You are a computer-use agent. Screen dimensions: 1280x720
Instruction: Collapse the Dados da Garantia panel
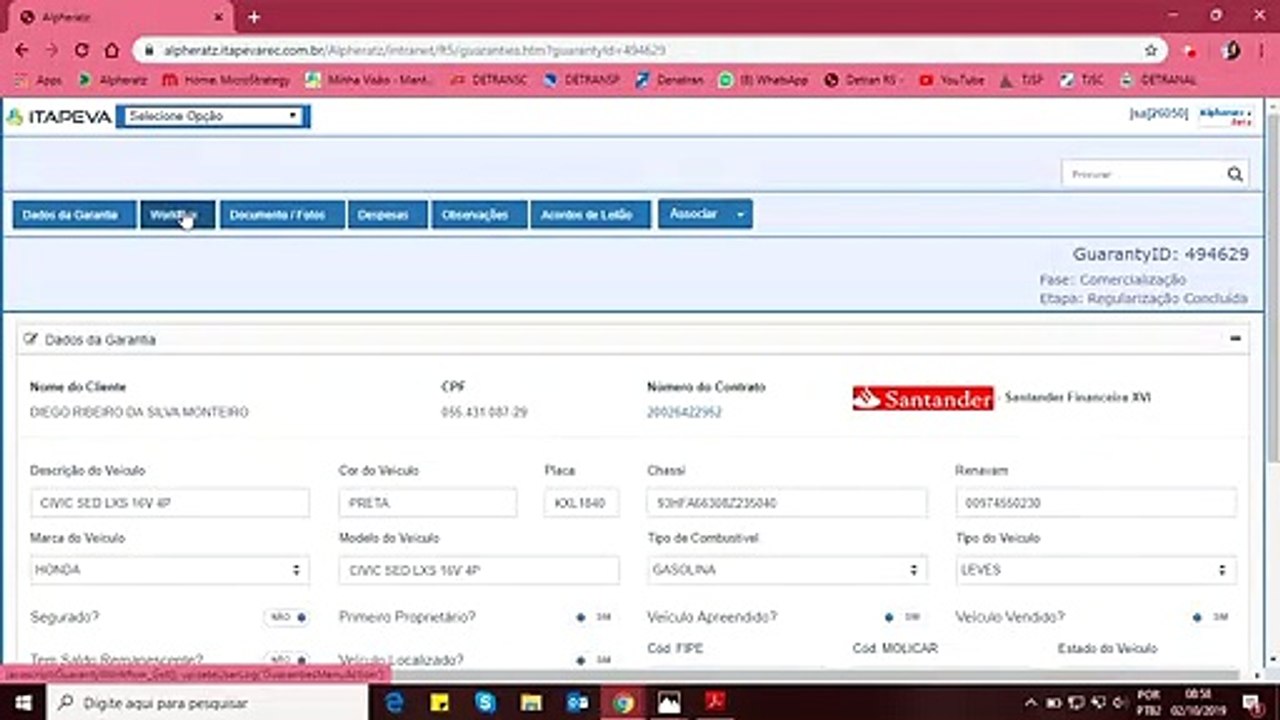[x=1236, y=339]
